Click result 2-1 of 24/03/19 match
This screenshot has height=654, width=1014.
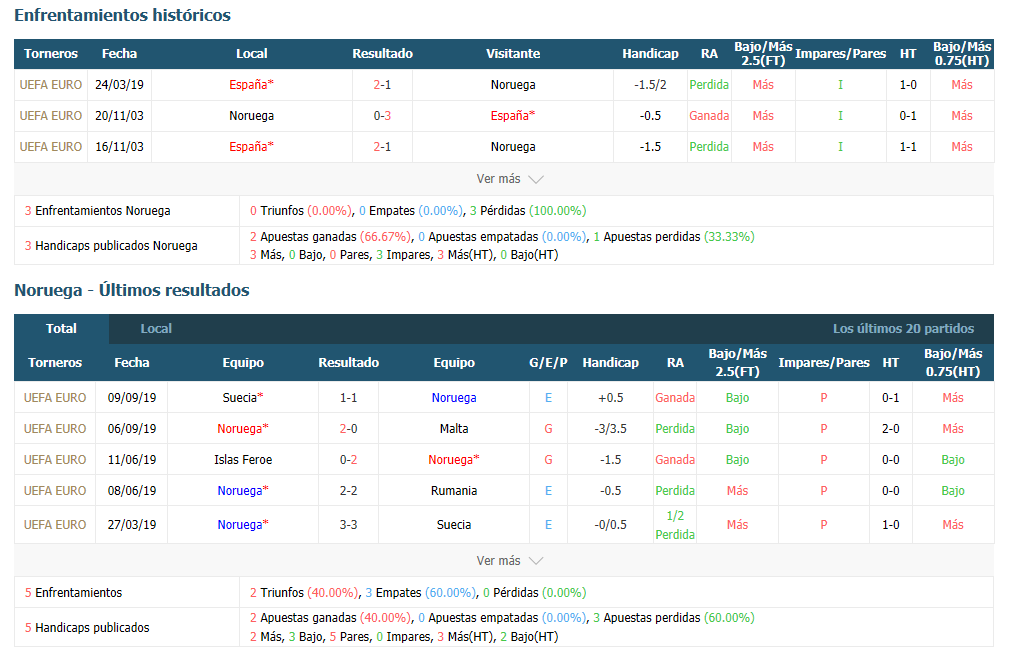click(382, 85)
